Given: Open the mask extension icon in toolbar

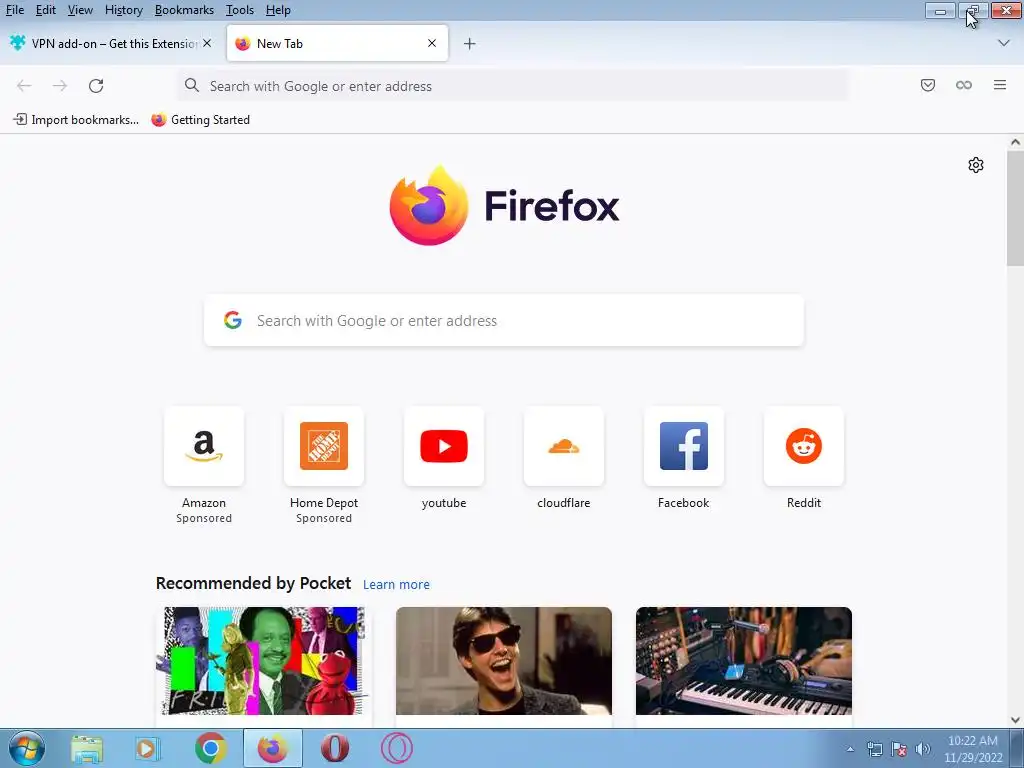Looking at the screenshot, I should pos(964,85).
